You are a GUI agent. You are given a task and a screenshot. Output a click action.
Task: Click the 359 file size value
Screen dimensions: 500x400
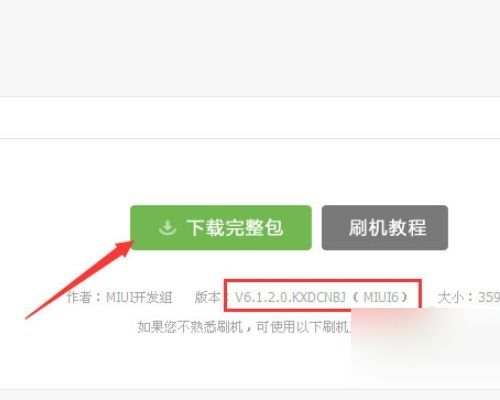(x=489, y=297)
